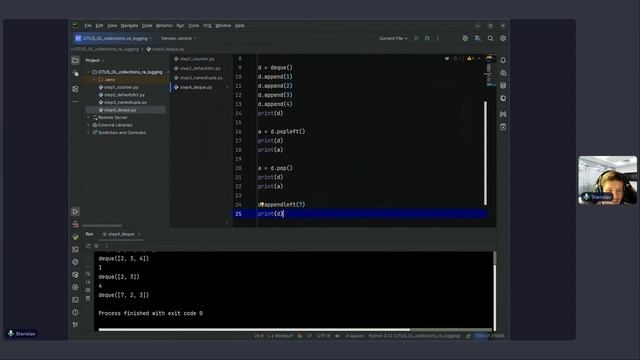Click the round globe icon in toolbar
The width and height of the screenshot is (640, 360).
[465, 38]
